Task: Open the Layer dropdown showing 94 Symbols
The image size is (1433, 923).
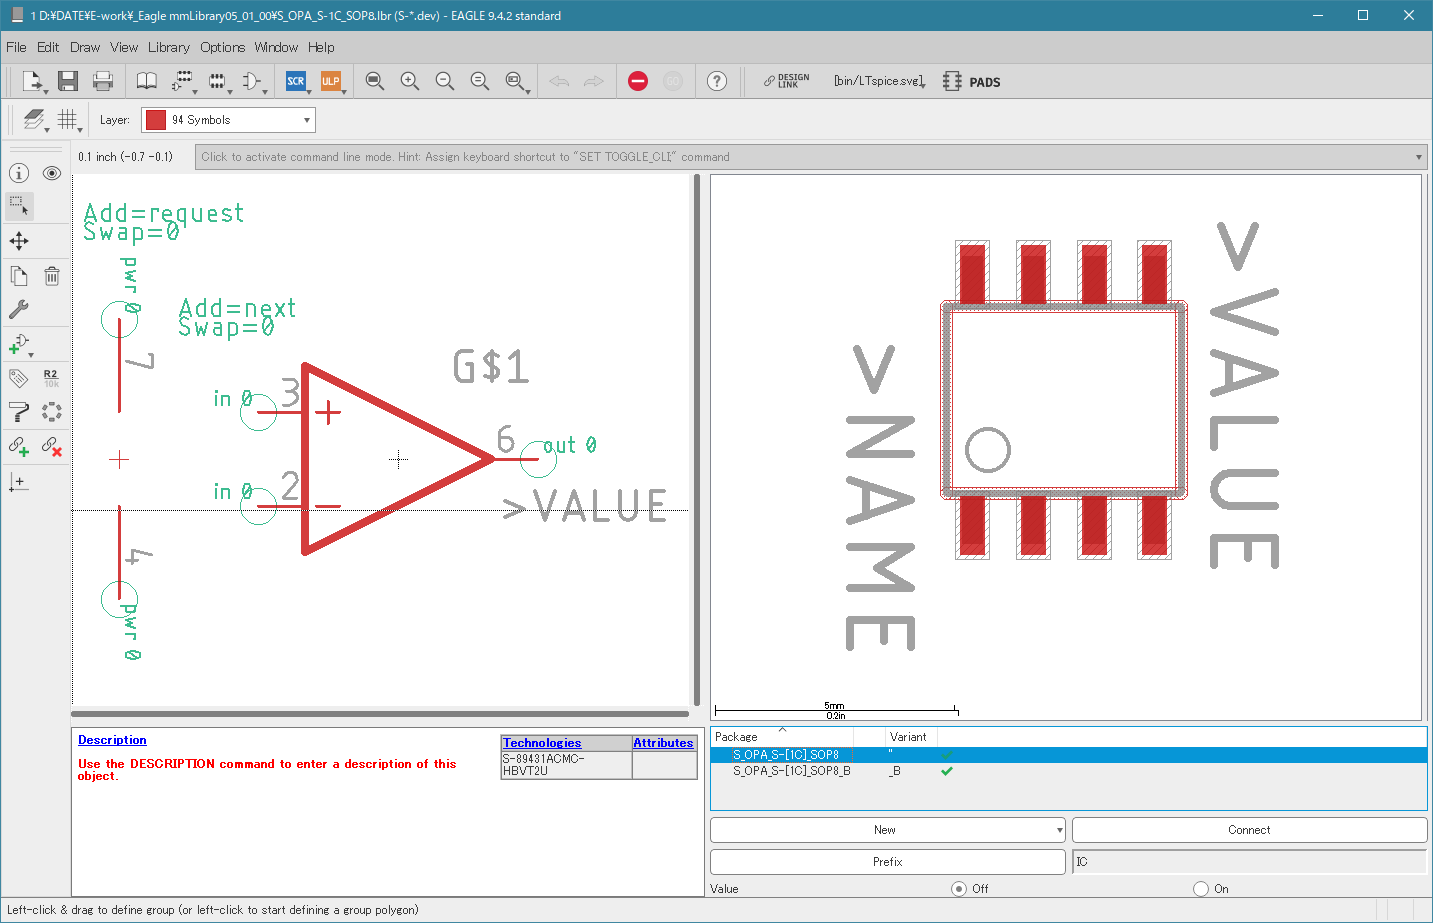Action: click(228, 120)
